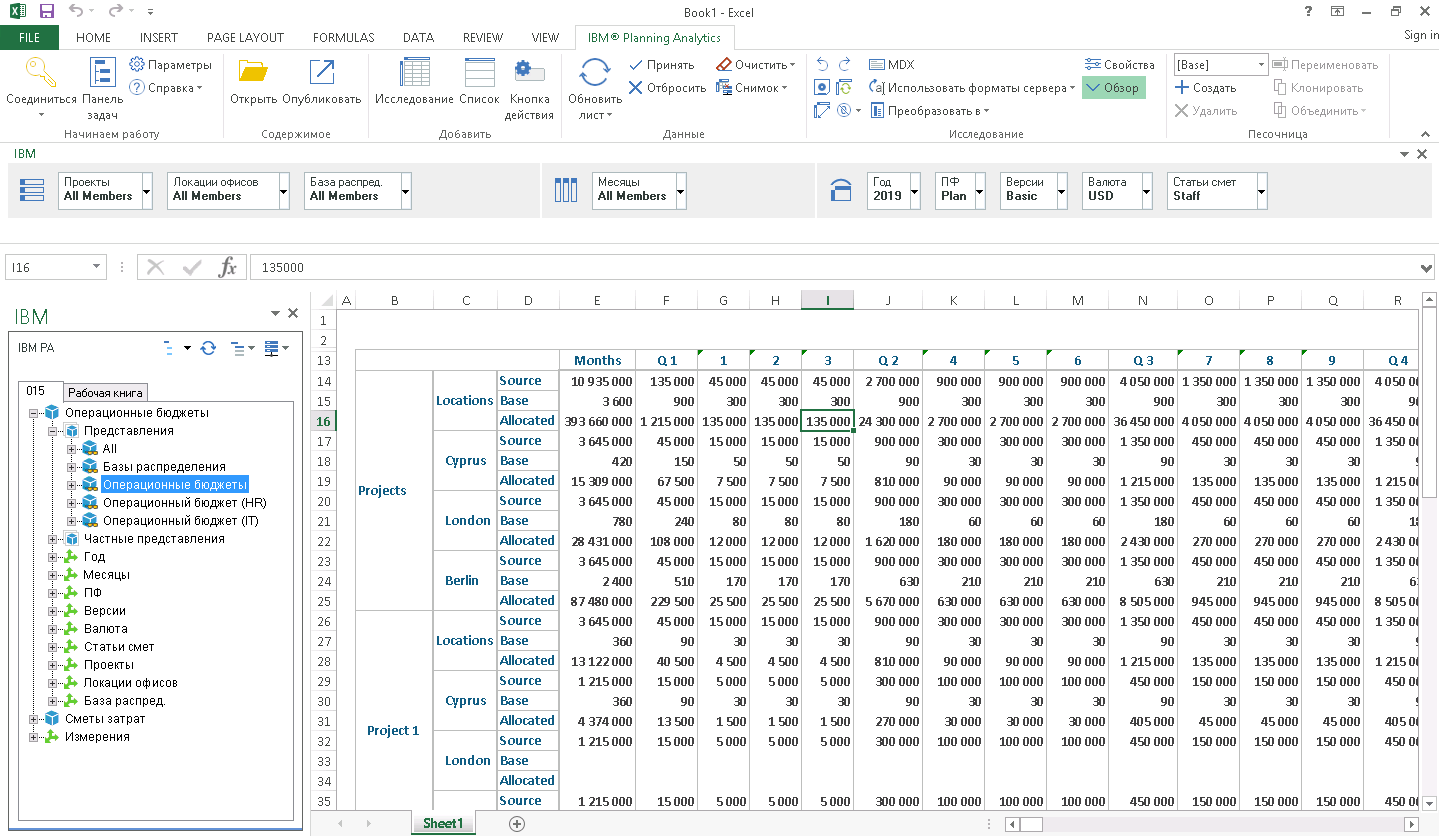Click the Соединиться key icon
The image size is (1439, 836).
point(41,72)
